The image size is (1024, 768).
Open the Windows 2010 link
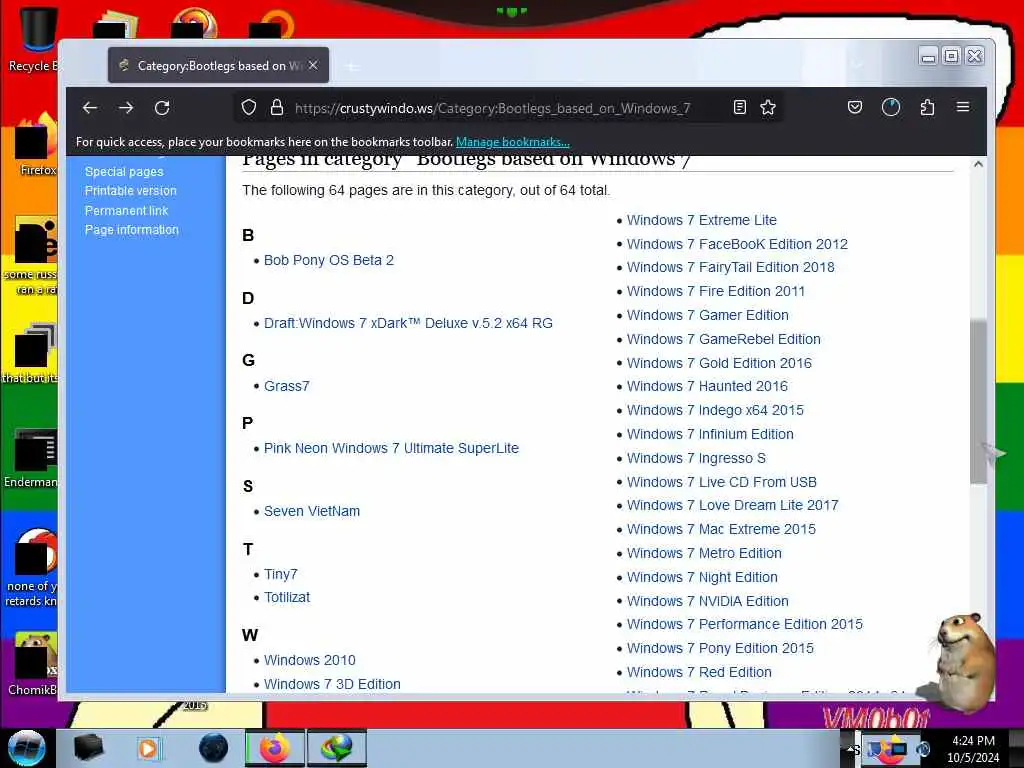click(x=310, y=660)
